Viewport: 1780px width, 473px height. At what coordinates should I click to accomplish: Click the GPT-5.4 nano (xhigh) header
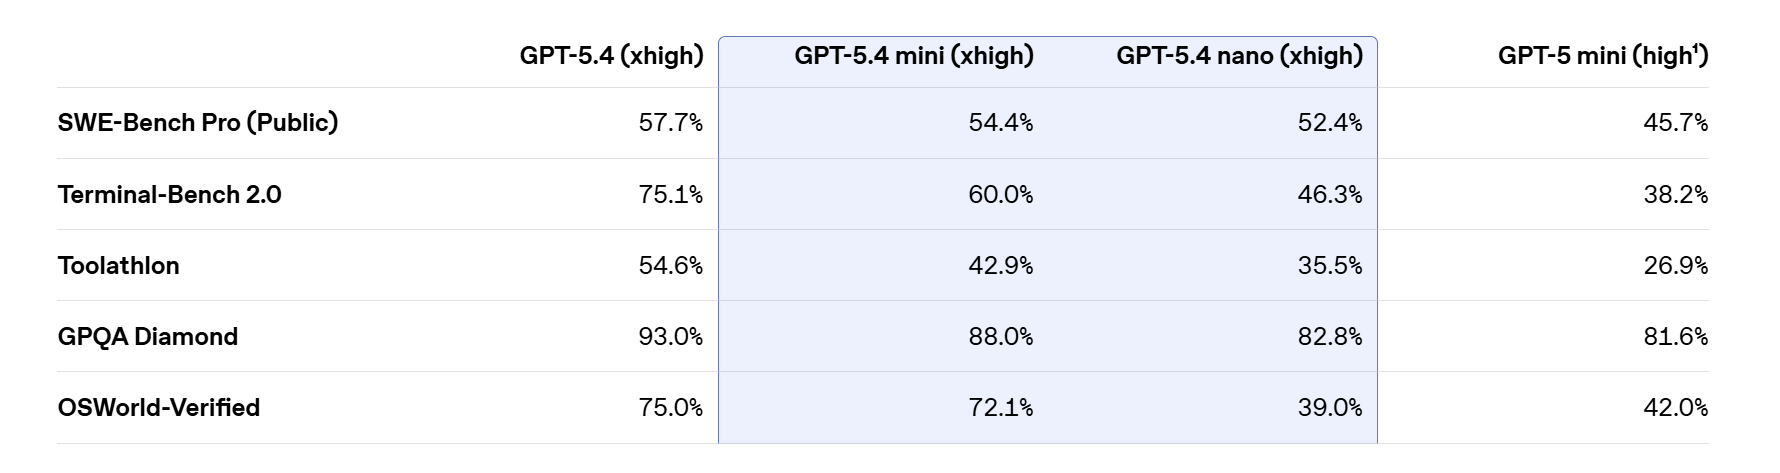coord(1239,56)
